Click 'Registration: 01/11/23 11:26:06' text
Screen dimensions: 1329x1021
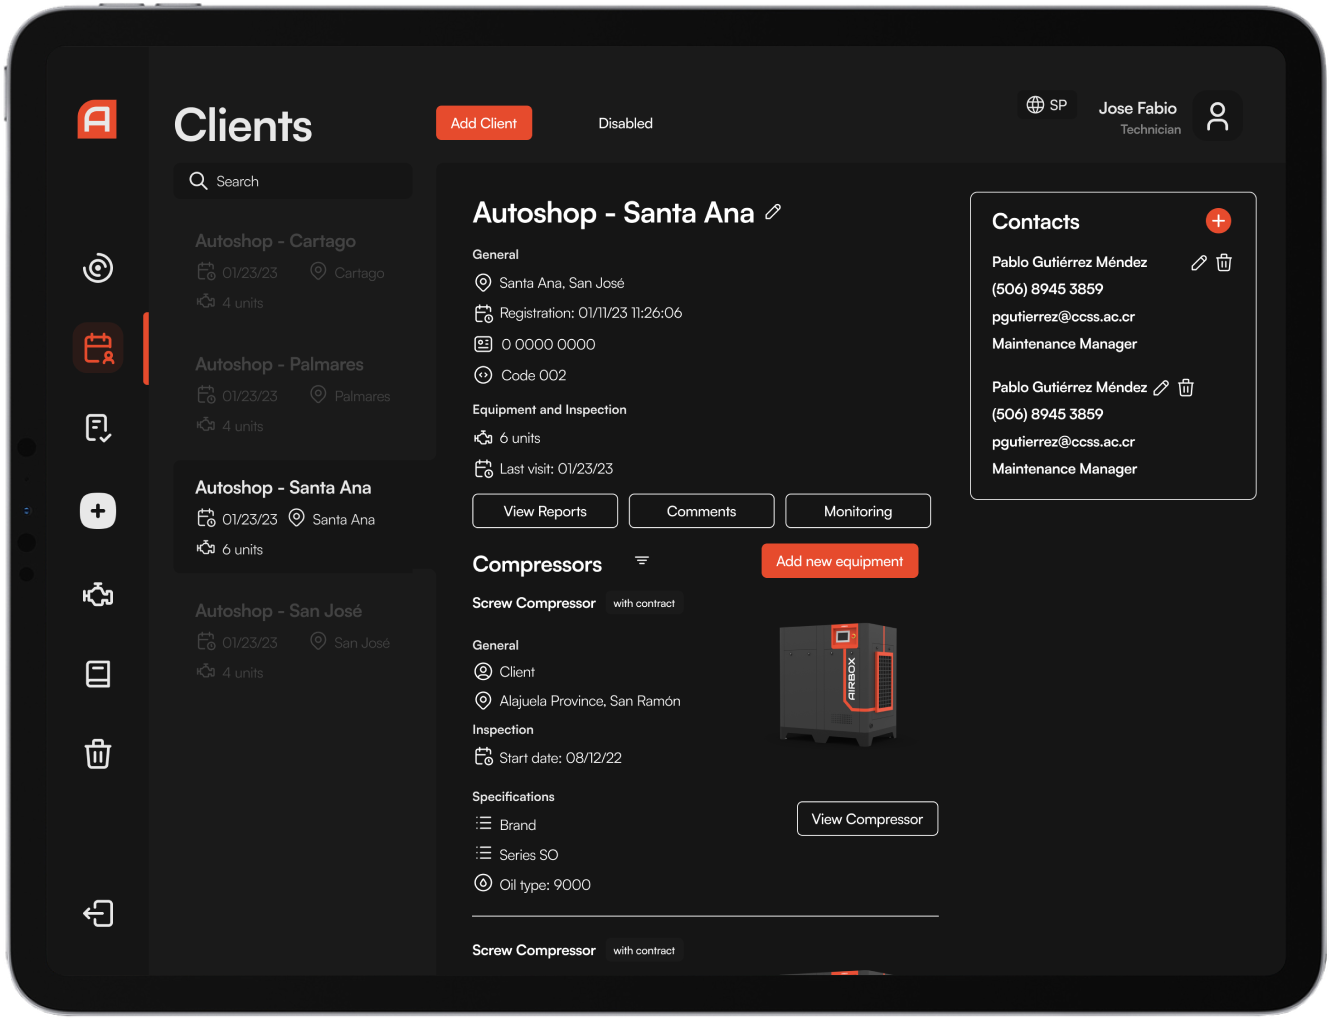point(591,313)
